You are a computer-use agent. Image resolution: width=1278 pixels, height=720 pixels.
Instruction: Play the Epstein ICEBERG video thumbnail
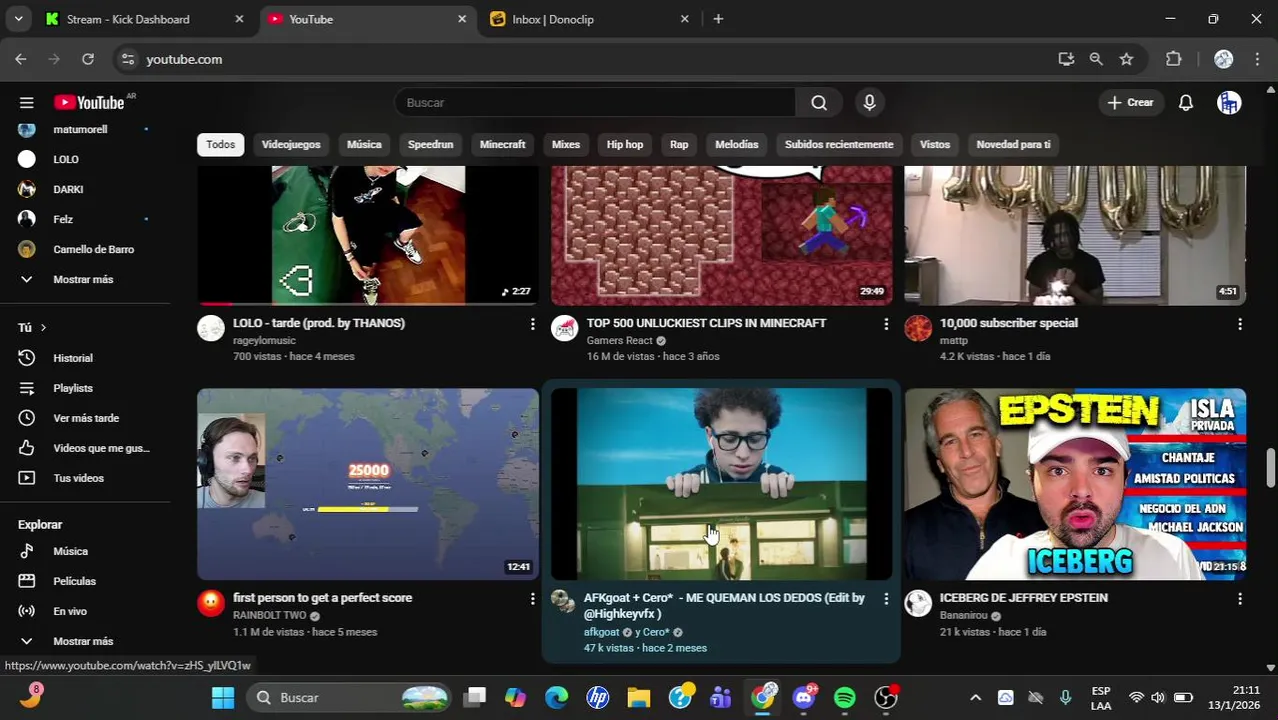point(1075,484)
